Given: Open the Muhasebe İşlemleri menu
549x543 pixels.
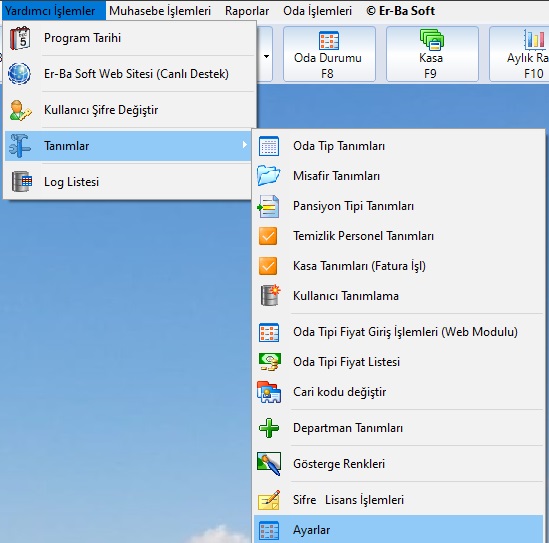Looking at the screenshot, I should click(x=160, y=11).
